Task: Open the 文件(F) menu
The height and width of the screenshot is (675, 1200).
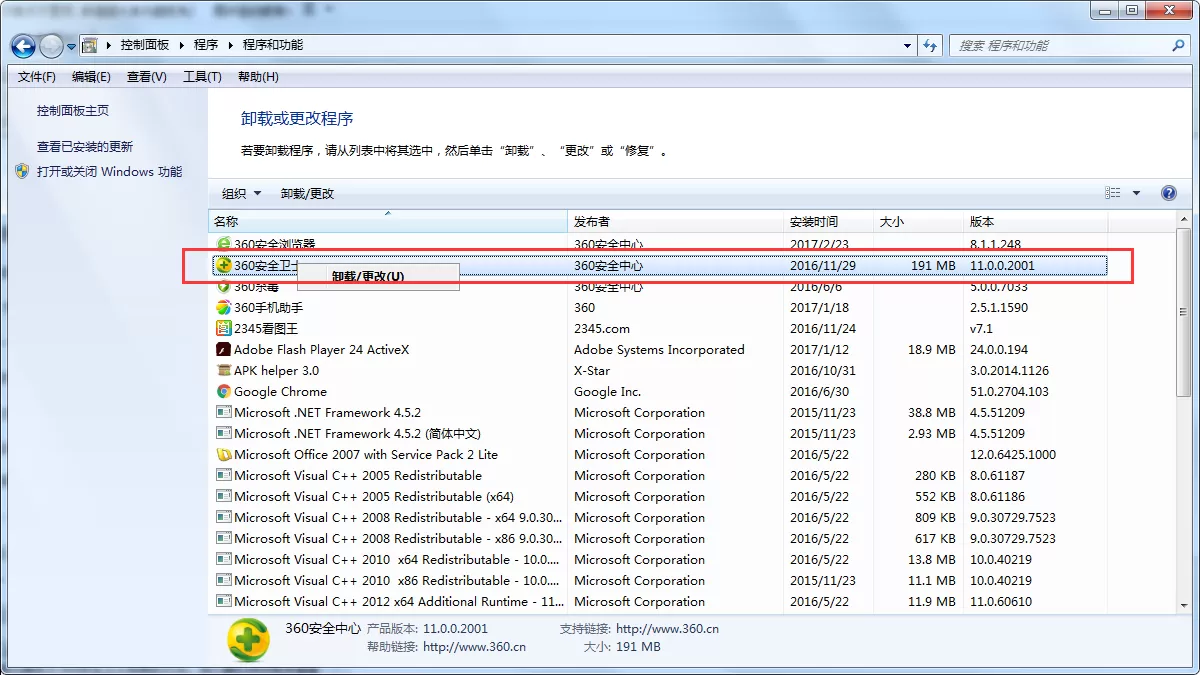Action: click(37, 77)
